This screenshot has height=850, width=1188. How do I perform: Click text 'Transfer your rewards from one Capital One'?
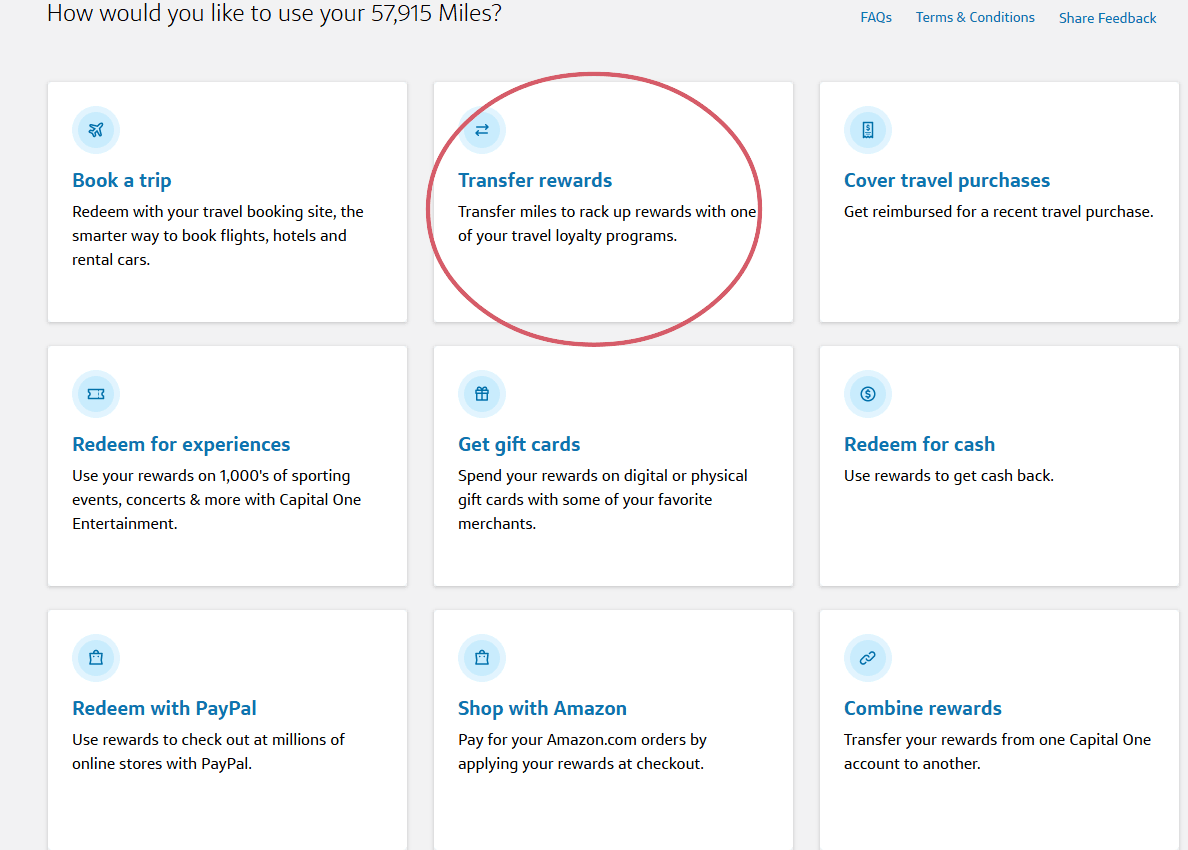pos(997,740)
